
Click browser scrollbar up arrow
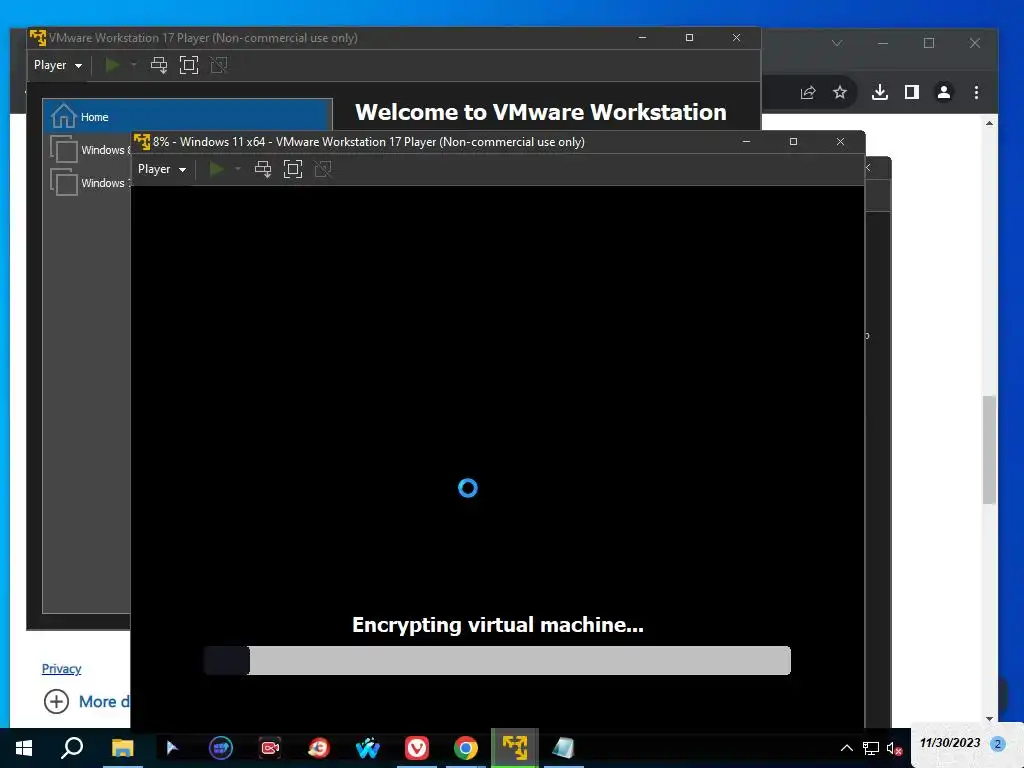(x=989, y=123)
